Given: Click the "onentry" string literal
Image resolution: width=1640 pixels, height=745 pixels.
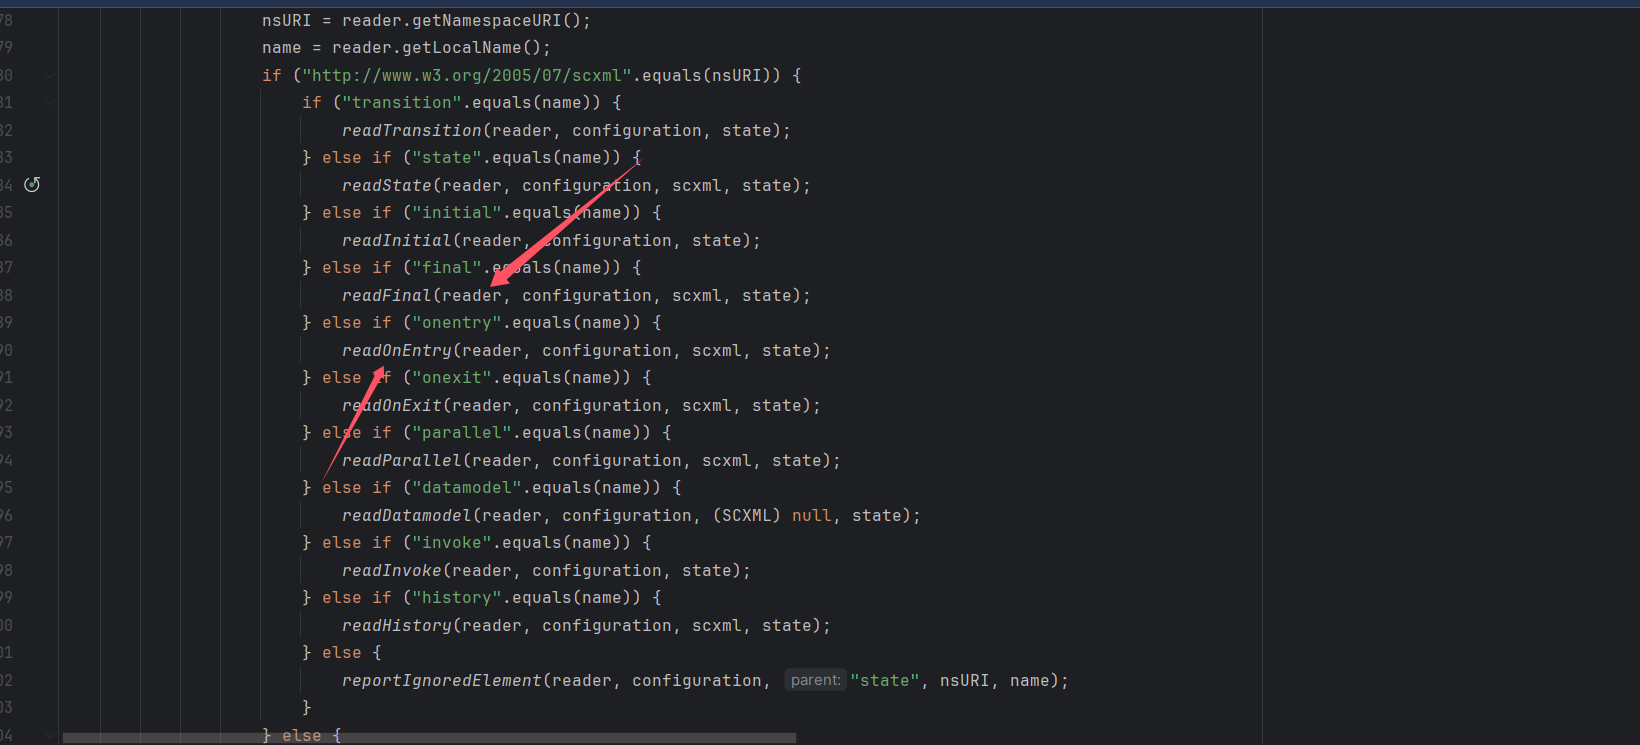Looking at the screenshot, I should pos(457,323).
